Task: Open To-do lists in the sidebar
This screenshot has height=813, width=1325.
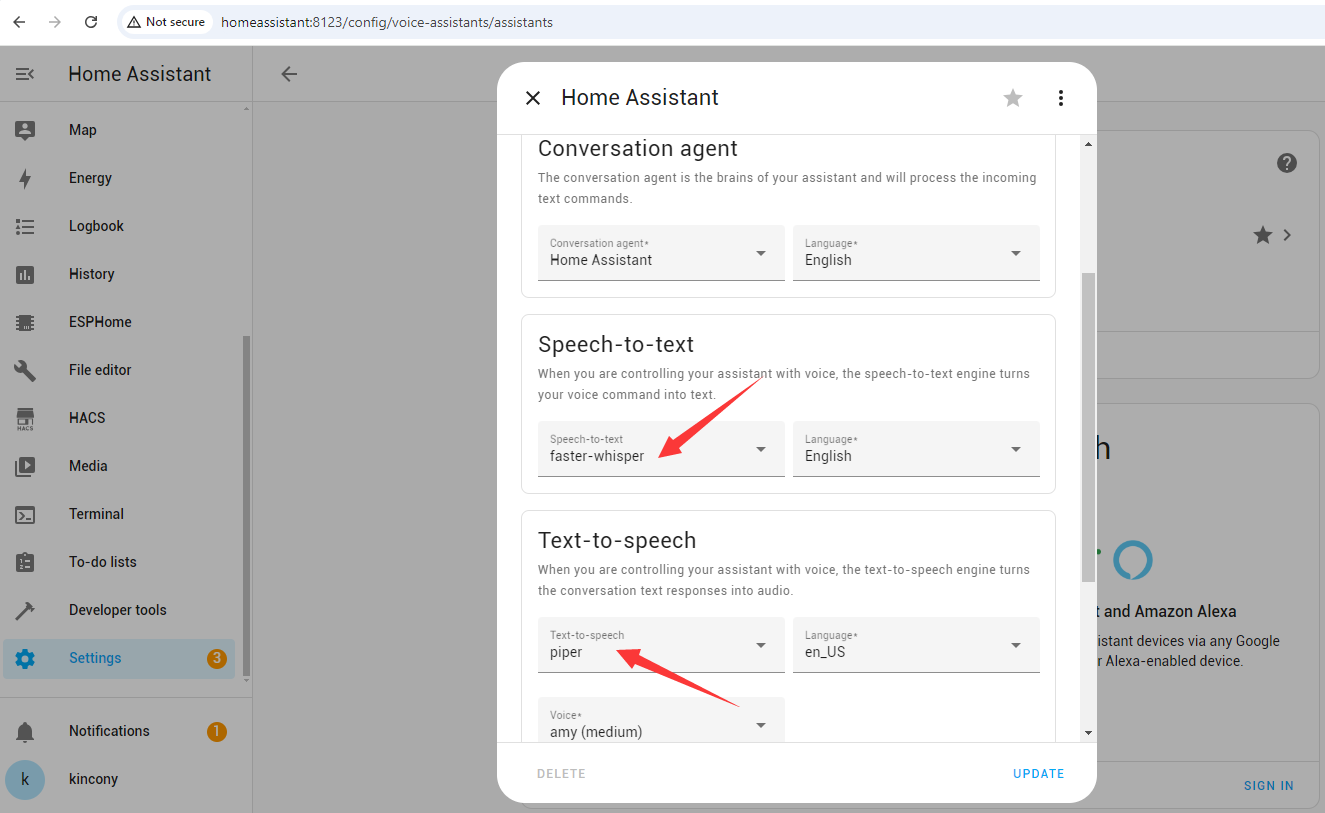Action: (x=119, y=562)
